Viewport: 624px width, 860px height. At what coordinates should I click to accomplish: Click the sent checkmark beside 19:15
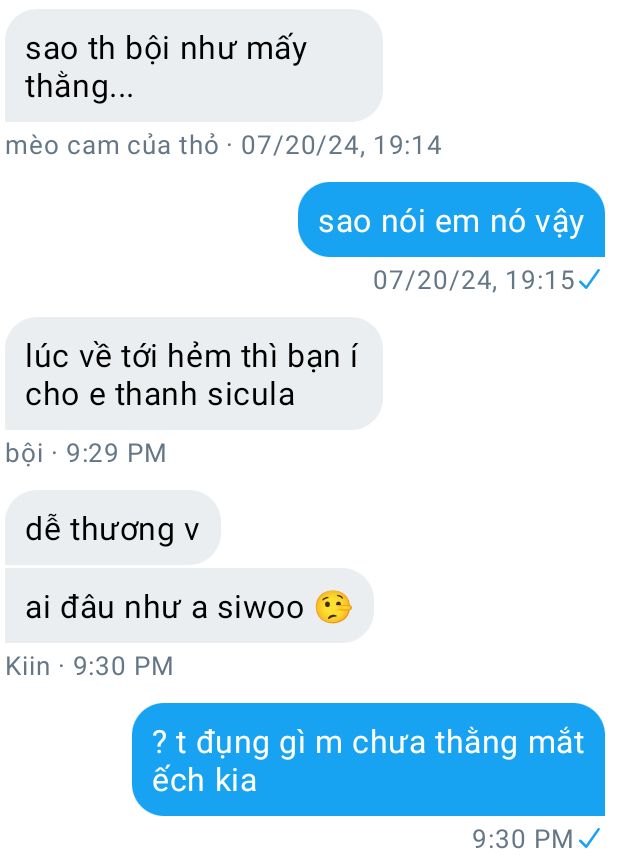click(589, 280)
